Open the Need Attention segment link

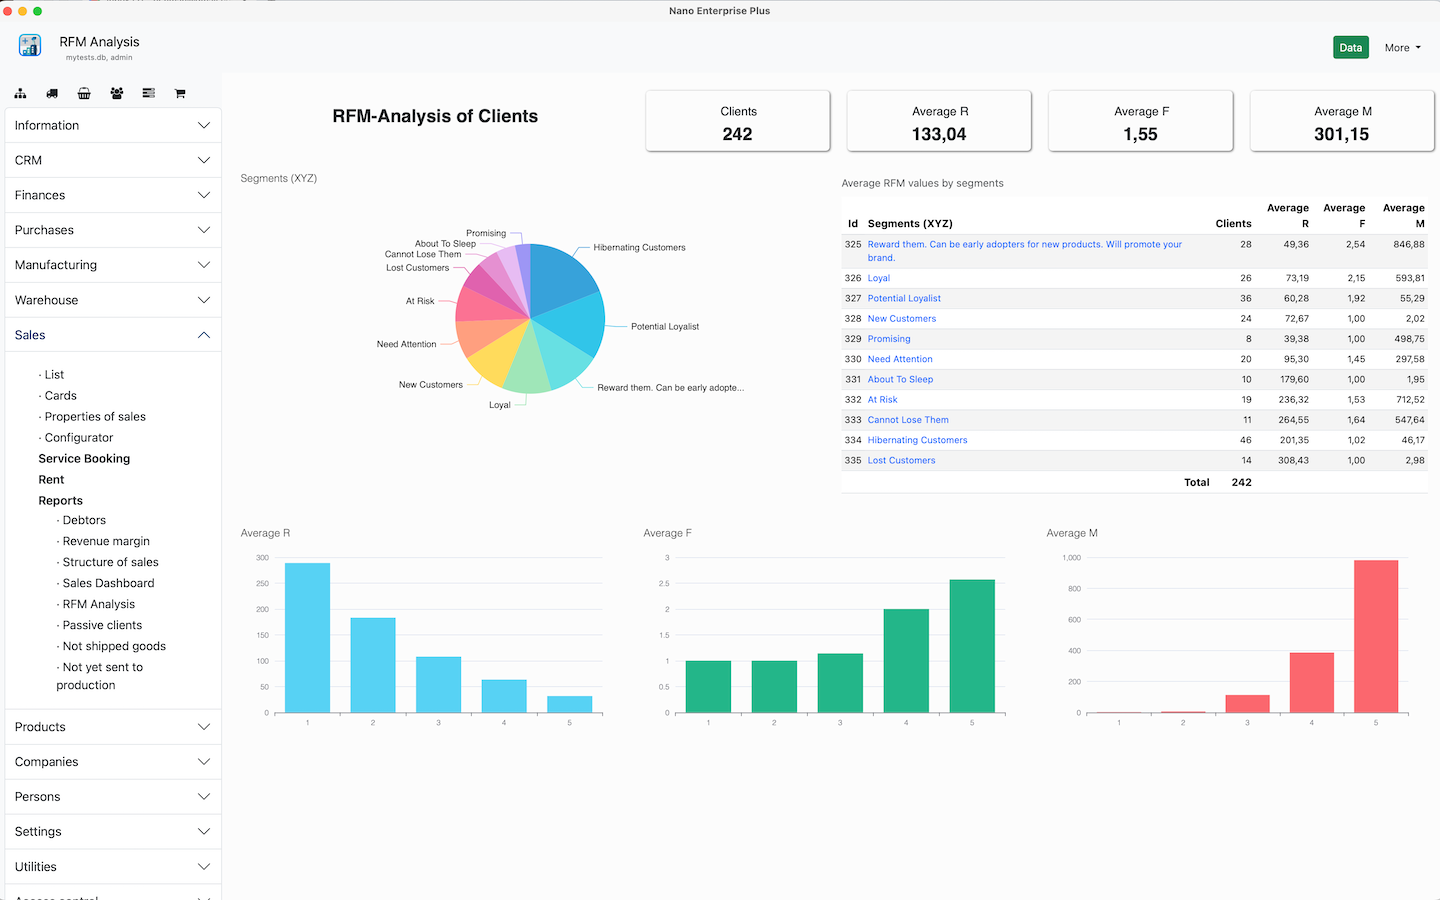[900, 359]
